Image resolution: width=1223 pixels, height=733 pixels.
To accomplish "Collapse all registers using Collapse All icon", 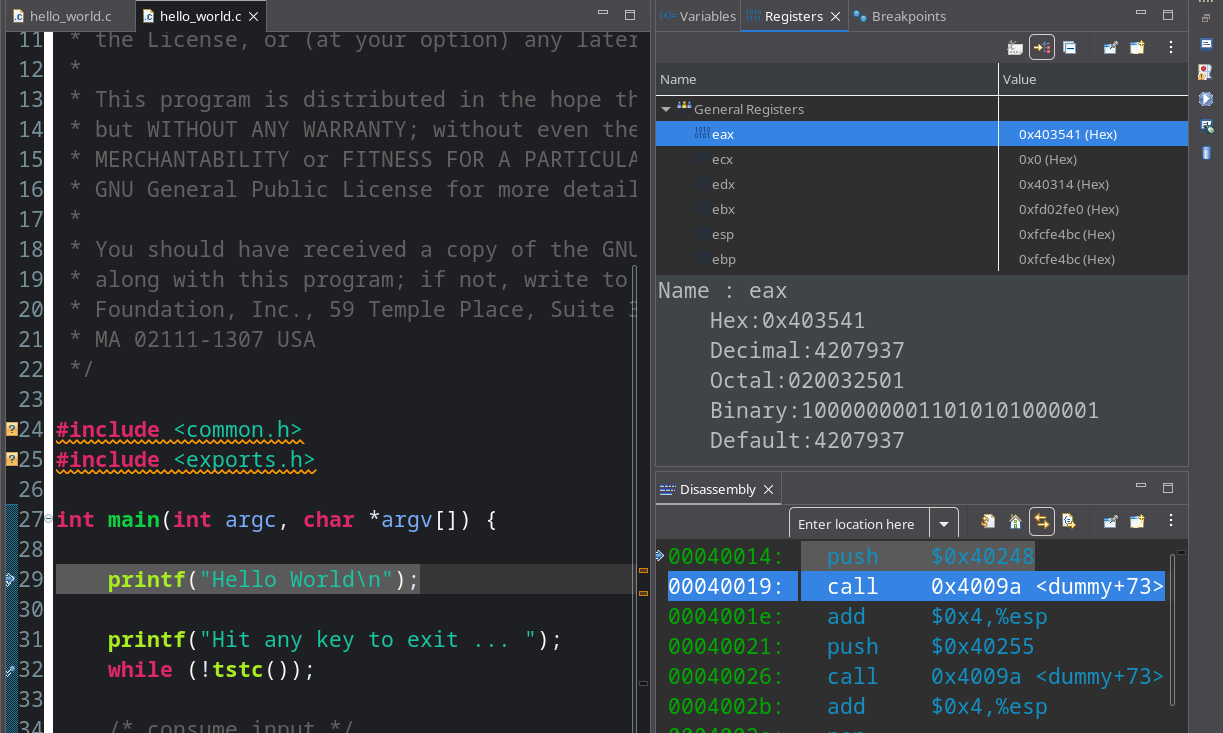I will click(1069, 47).
